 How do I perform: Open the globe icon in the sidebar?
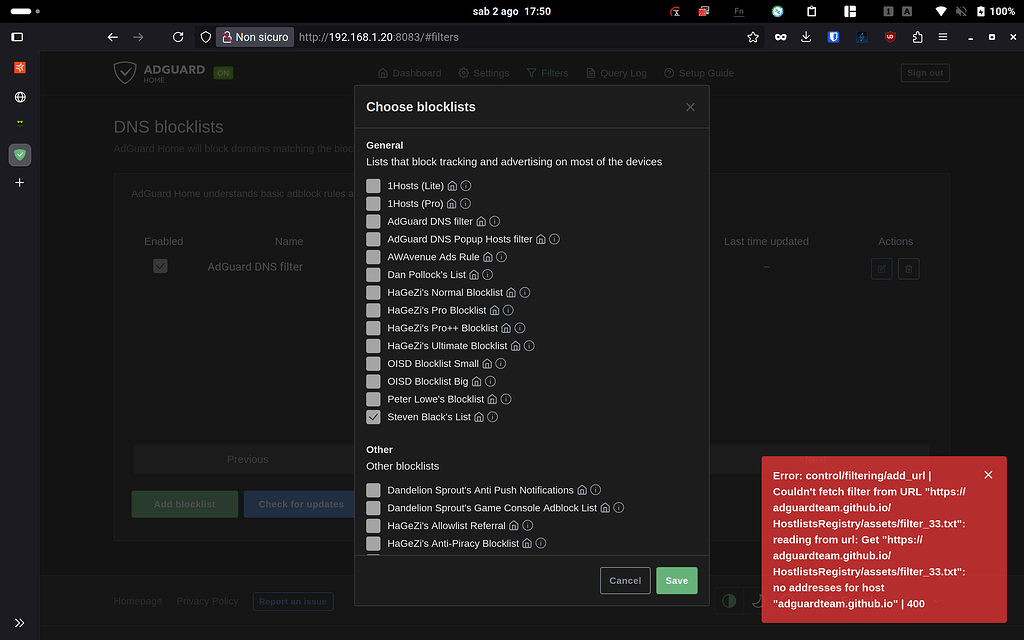point(20,97)
